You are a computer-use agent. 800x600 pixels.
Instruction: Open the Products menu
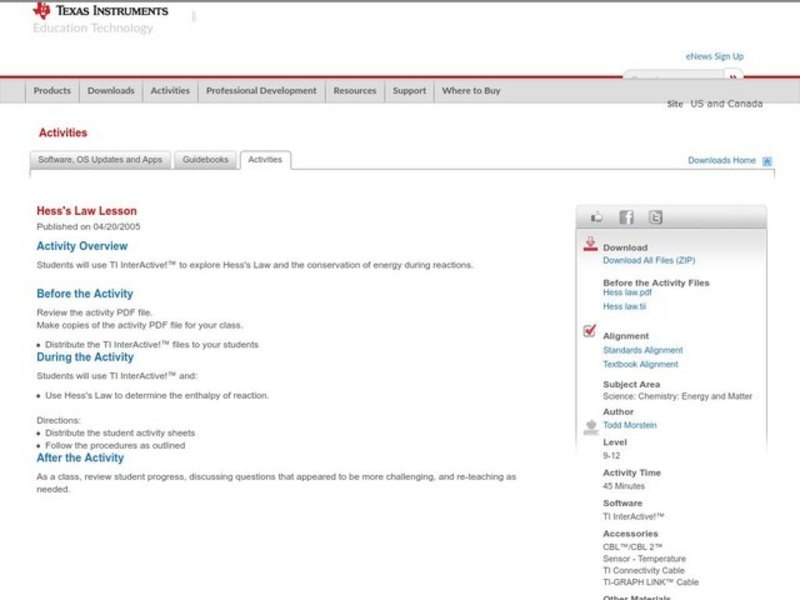pyautogui.click(x=52, y=91)
